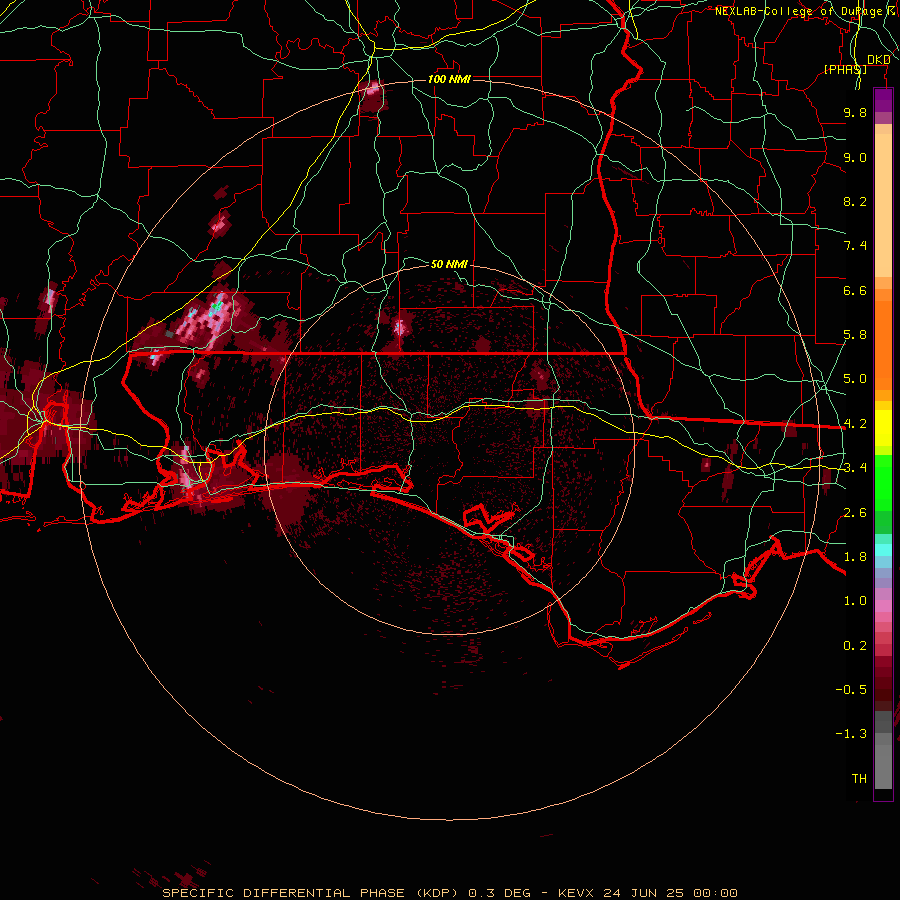This screenshot has height=900, width=900.
Task: Click the orange segment of the color bar
Action: 883,344
